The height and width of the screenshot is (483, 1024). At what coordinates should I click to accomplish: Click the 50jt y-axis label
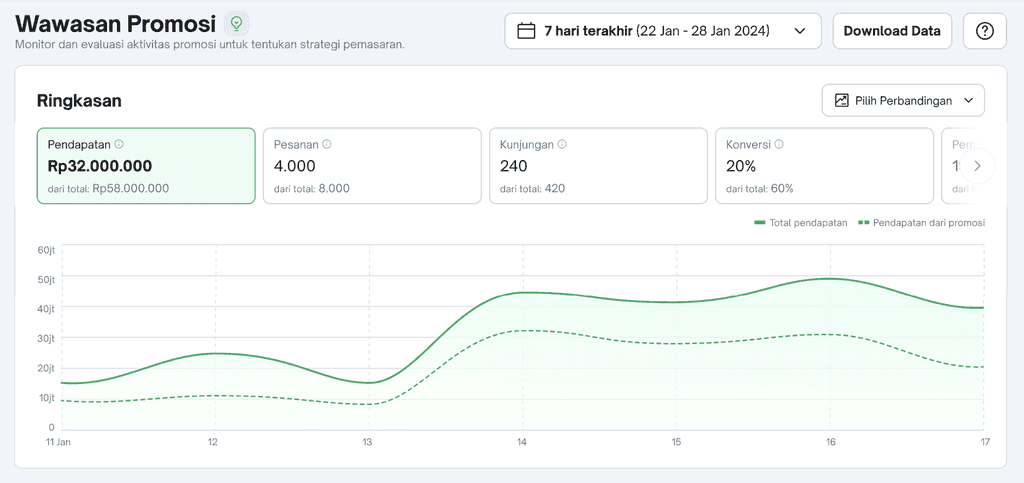coord(46,279)
